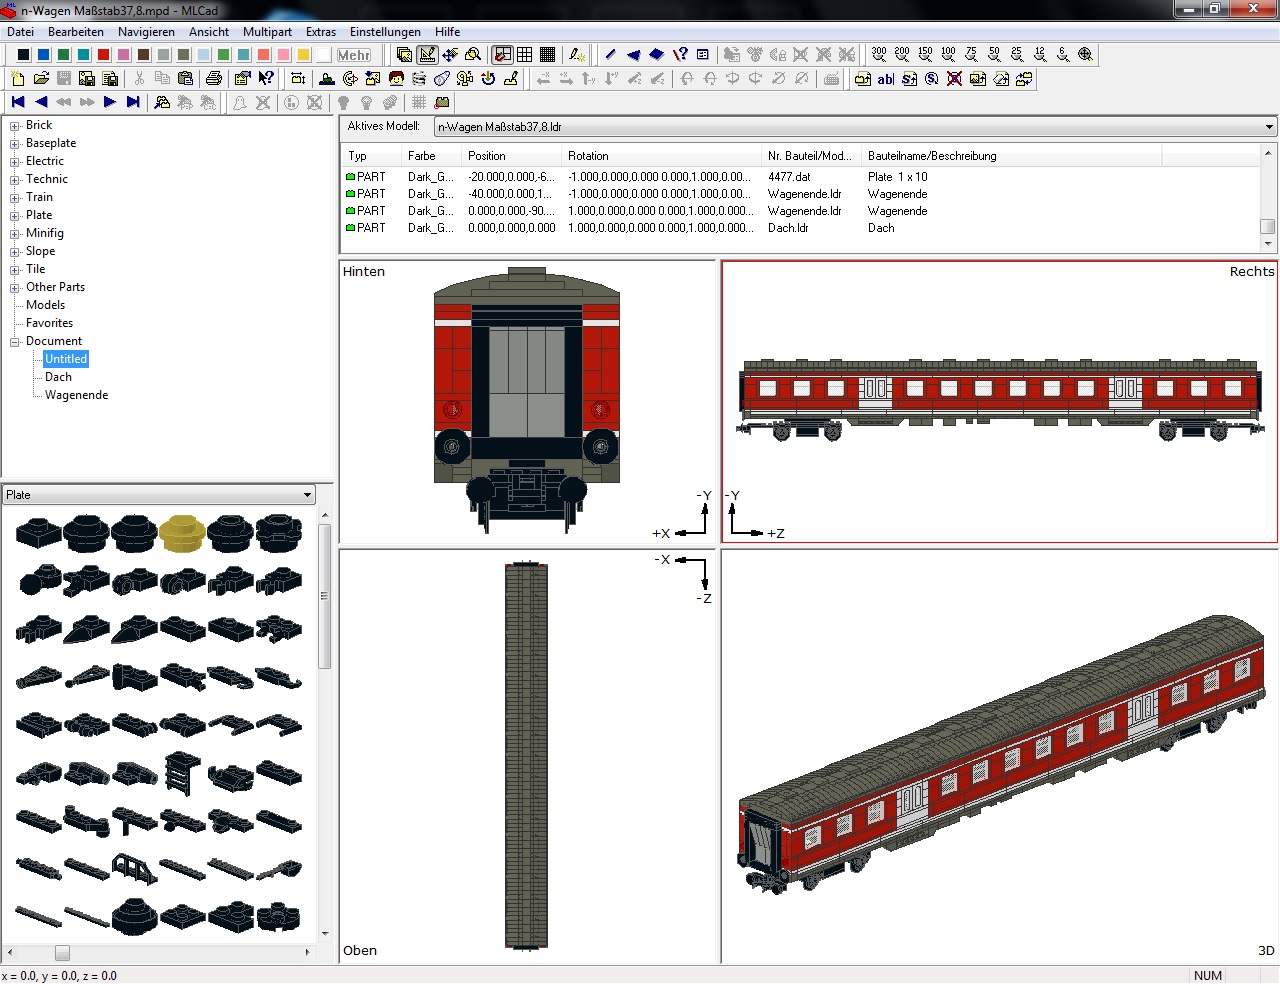Toggle the fine grid button
The width and height of the screenshot is (1280, 984).
(x=547, y=54)
